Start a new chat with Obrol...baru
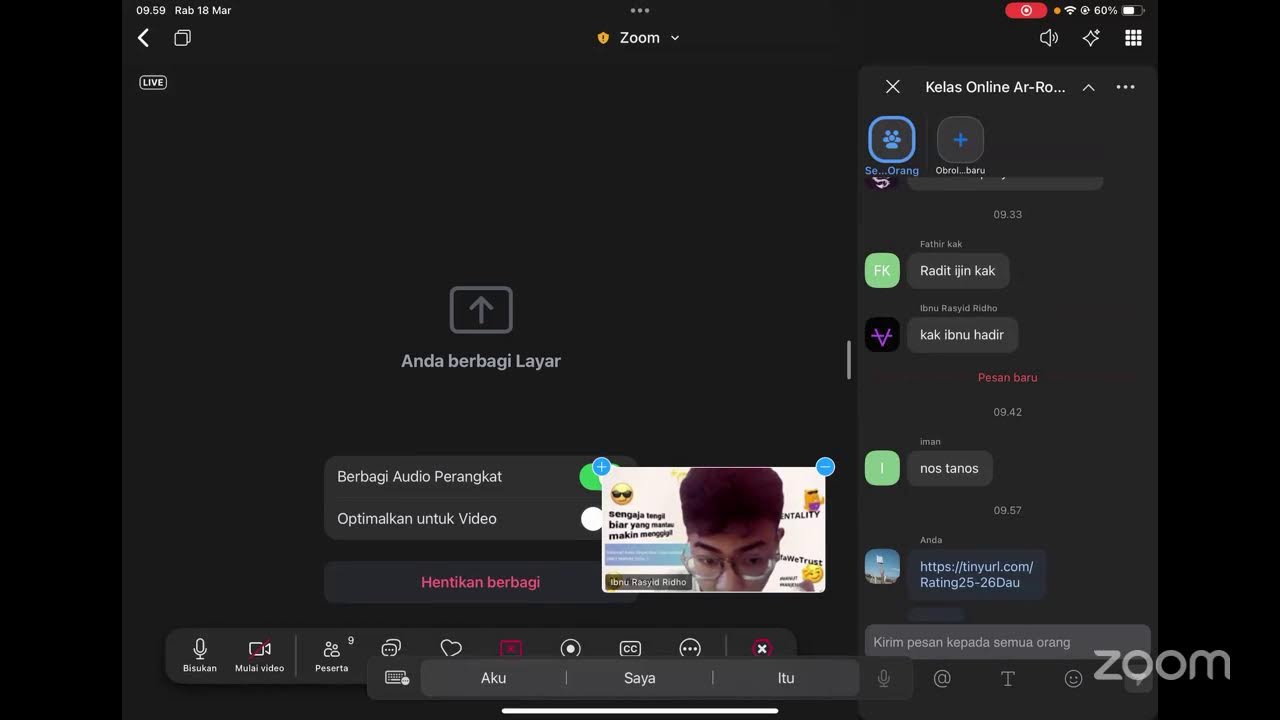 coord(960,146)
